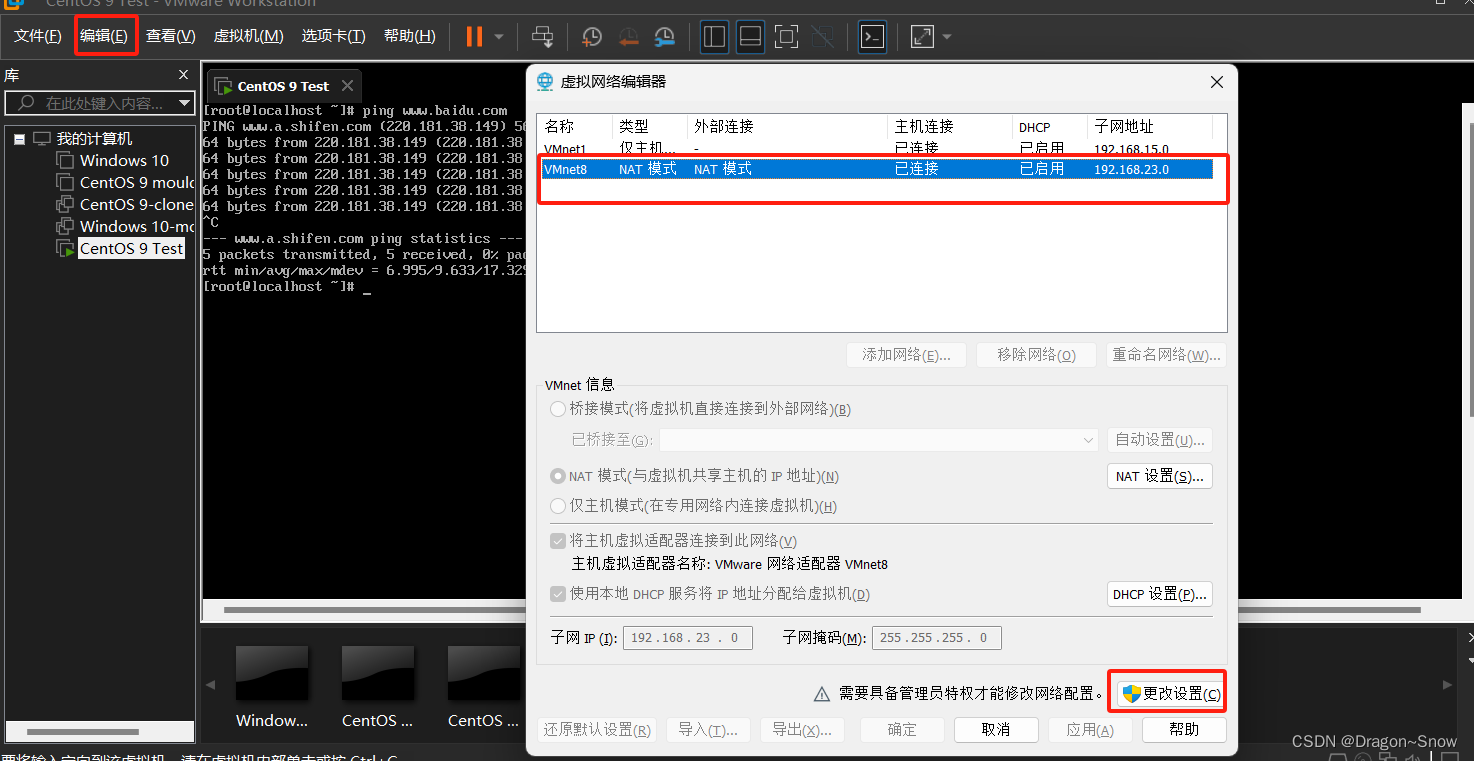The width and height of the screenshot is (1474, 761).
Task: Toggle 使用本地 DHCP 服务 checkbox
Action: 558,594
